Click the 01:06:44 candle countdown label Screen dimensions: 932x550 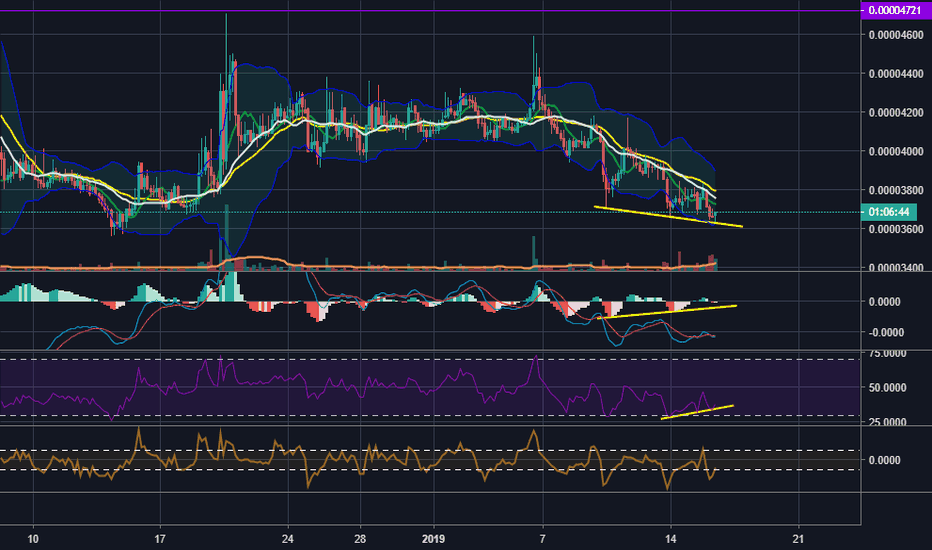[889, 212]
